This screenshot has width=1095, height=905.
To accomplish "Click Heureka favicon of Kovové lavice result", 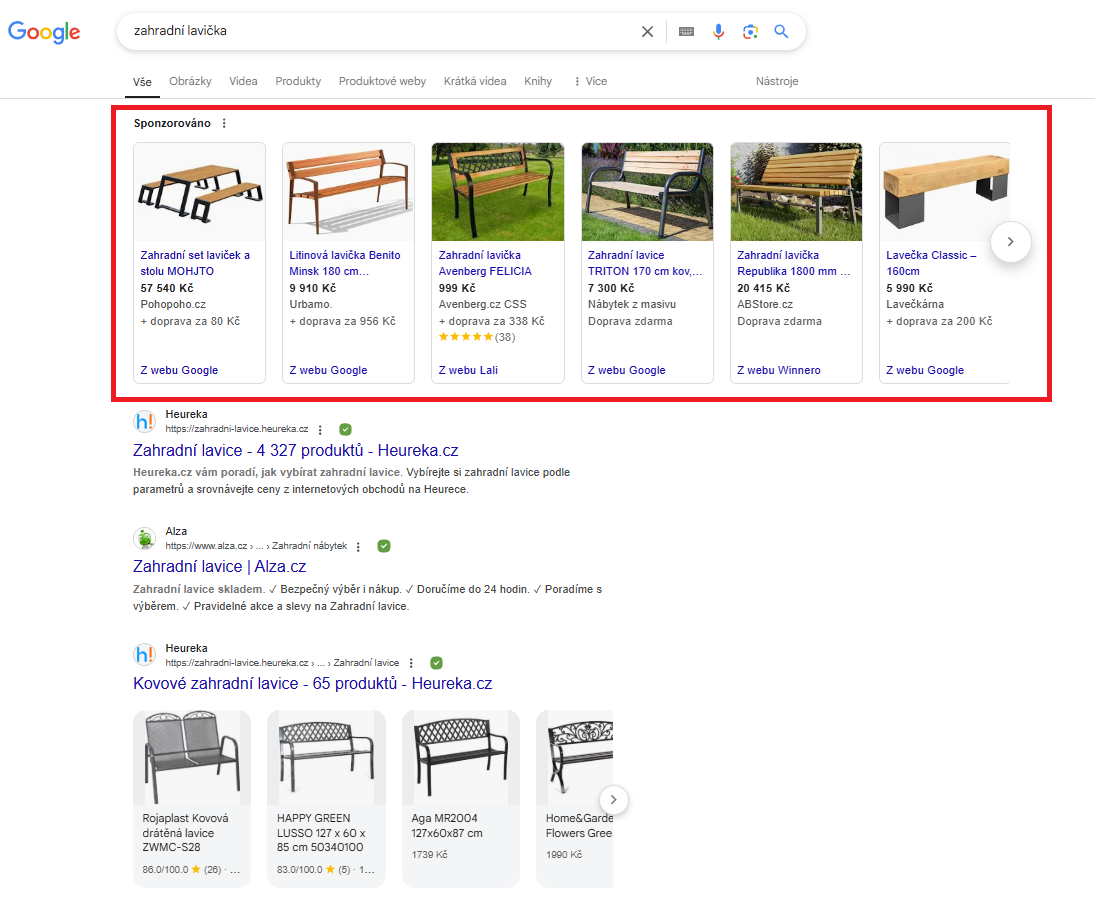I will click(145, 654).
